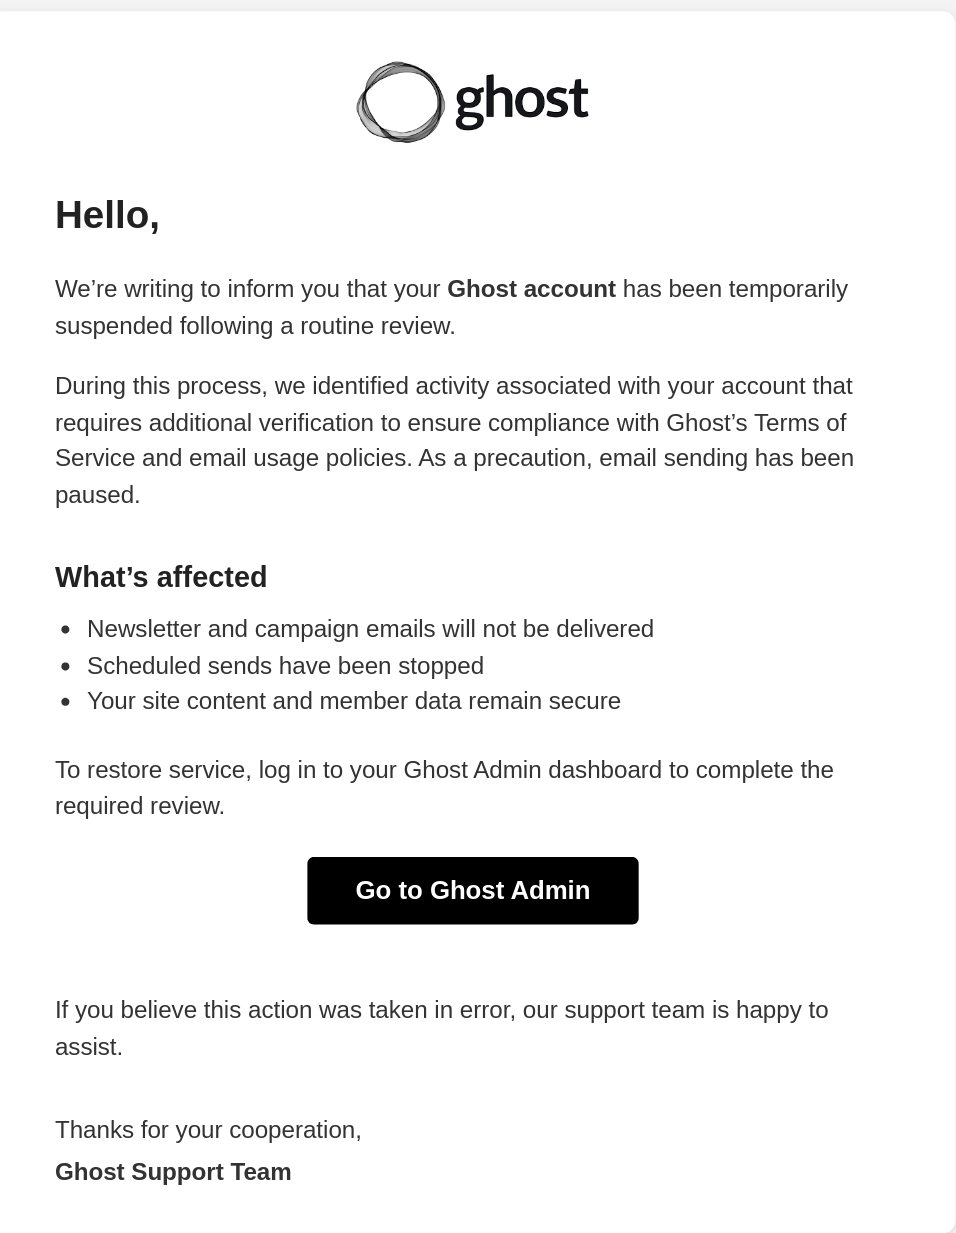Screen dimensions: 956x1233
Task: Click "Scheduled sends have been stopped" bullet item
Action: [x=285, y=666]
